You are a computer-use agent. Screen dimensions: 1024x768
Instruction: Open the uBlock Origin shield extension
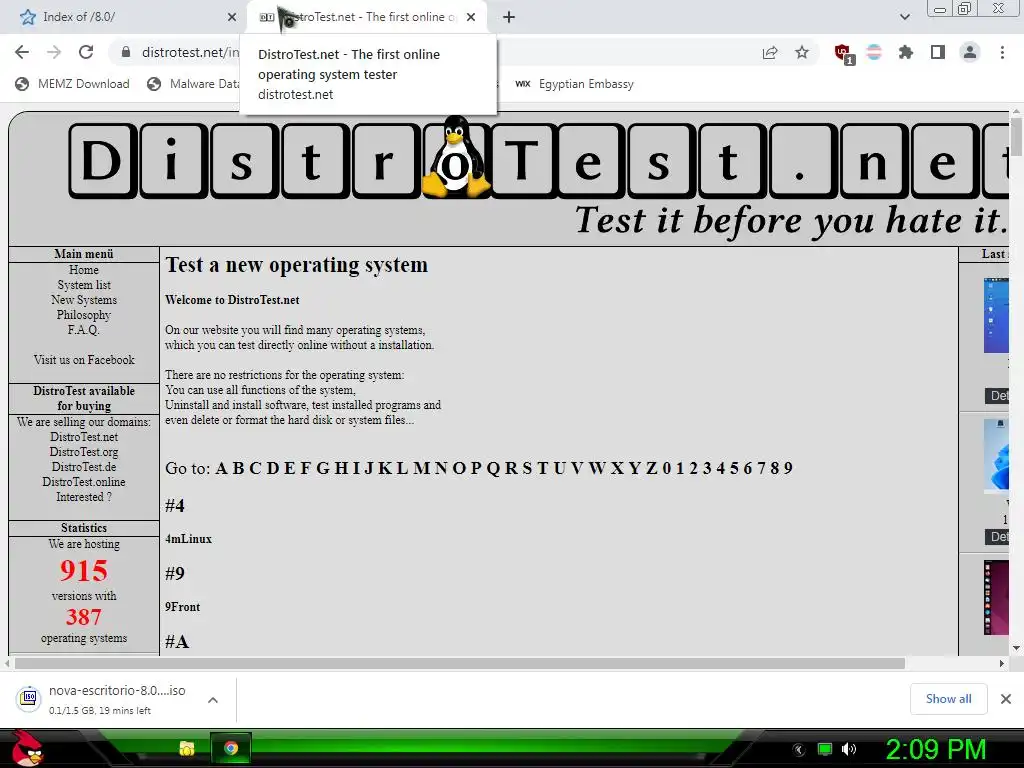tap(843, 54)
